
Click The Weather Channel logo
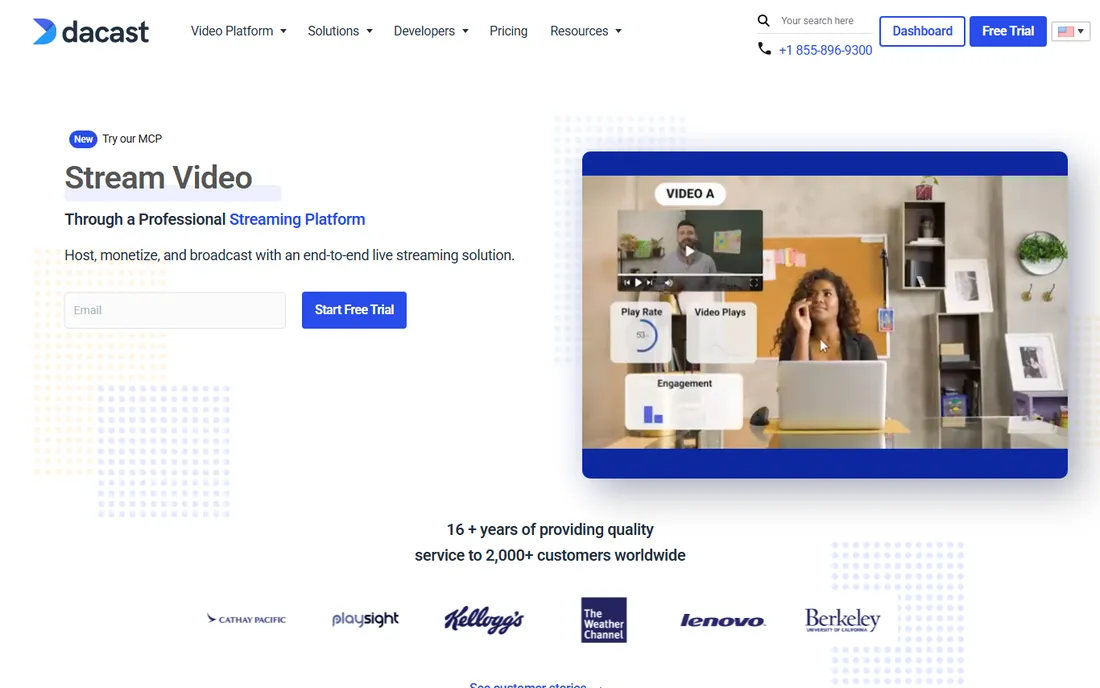tap(604, 620)
